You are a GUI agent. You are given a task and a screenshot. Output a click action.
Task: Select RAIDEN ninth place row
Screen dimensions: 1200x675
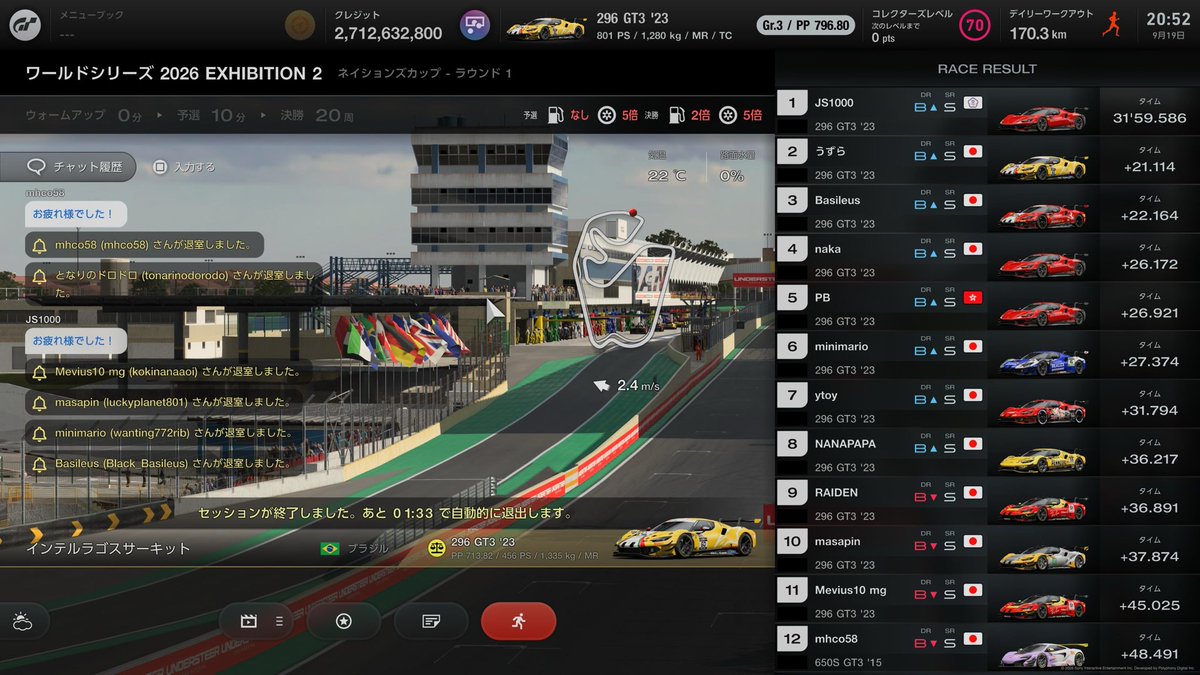[x=987, y=501]
